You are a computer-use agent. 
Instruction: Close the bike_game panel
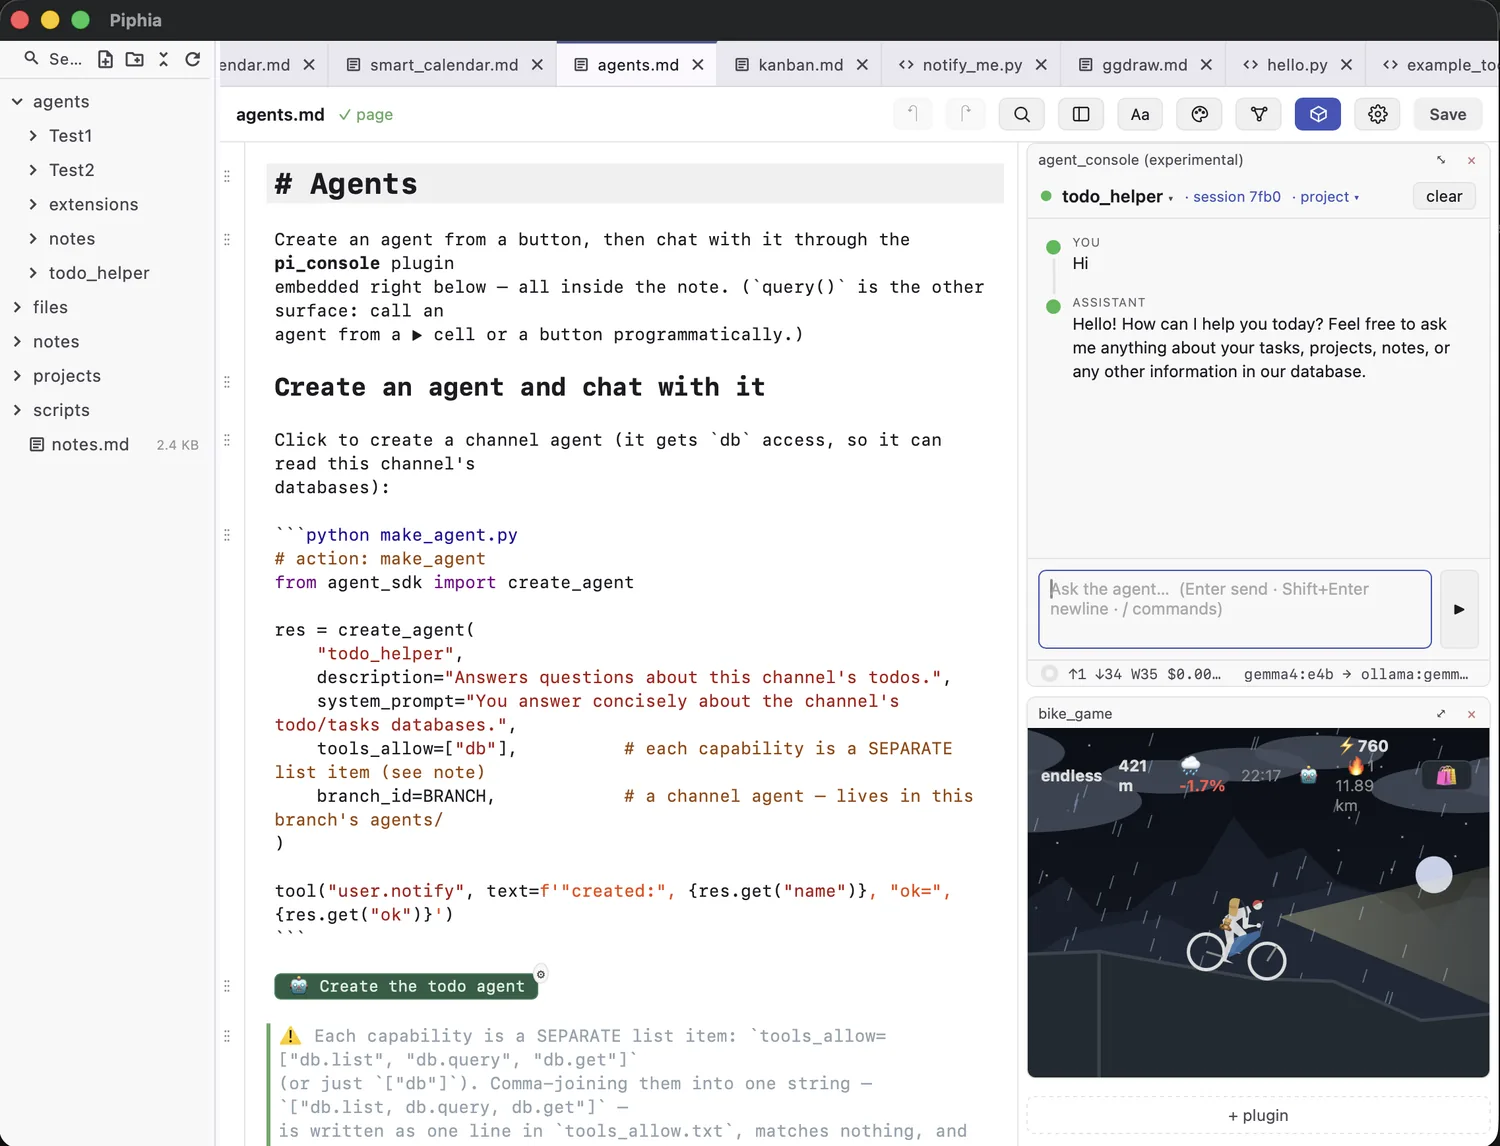tap(1471, 714)
